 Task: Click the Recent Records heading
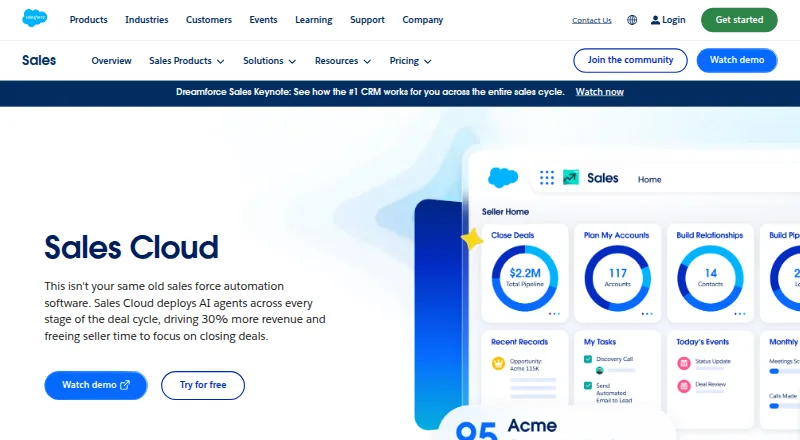click(x=519, y=342)
